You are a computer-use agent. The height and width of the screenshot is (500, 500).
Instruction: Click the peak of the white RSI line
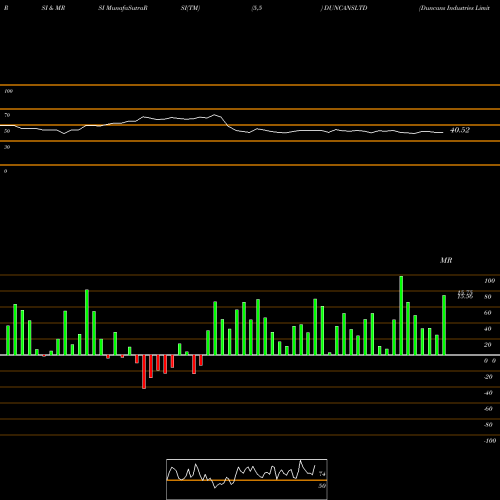pyautogui.click(x=215, y=115)
